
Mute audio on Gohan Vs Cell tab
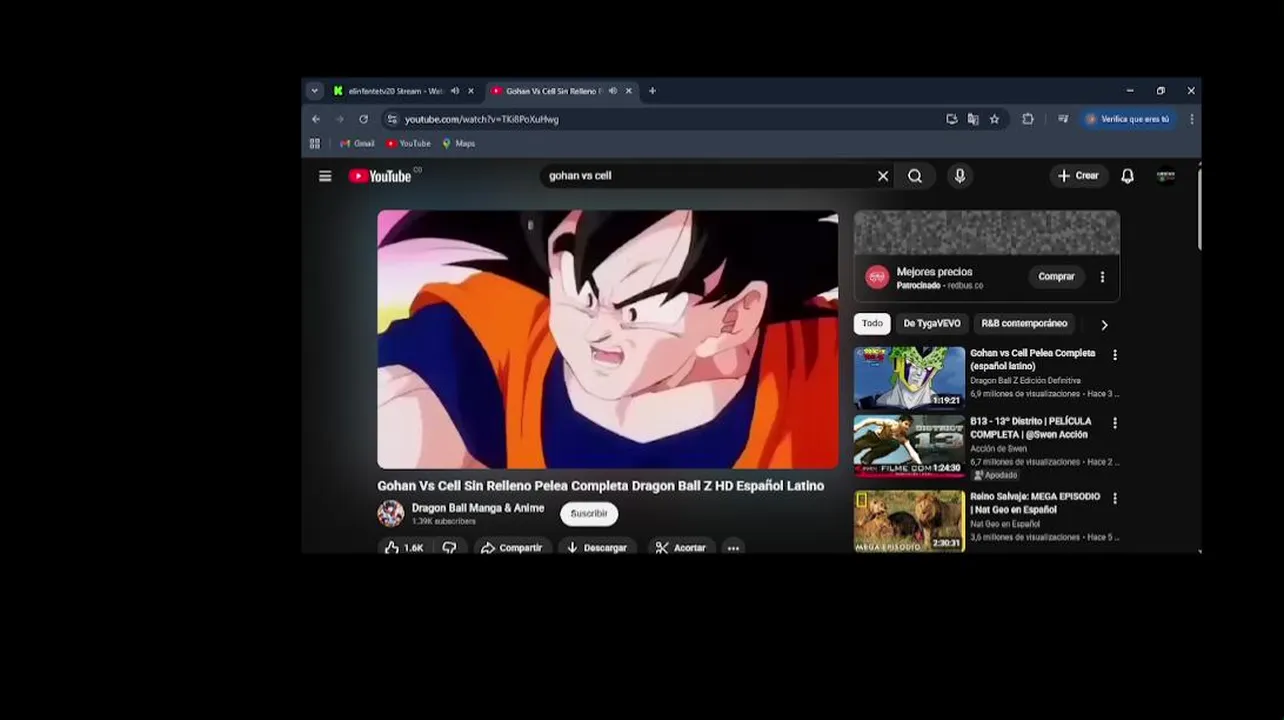click(613, 91)
